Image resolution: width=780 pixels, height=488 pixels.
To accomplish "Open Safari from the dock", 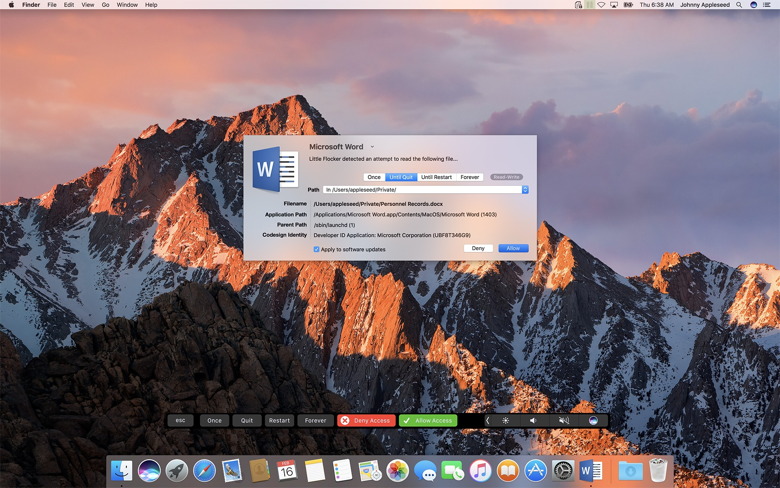I will click(204, 470).
